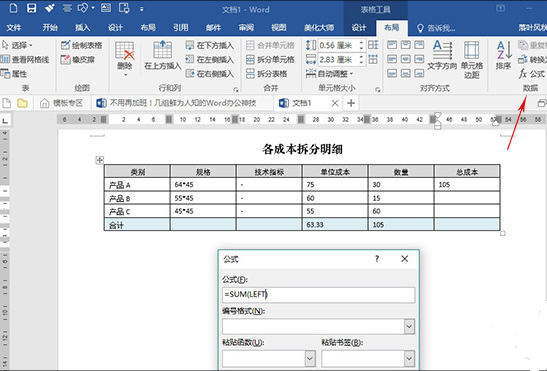Image resolution: width=547 pixels, height=371 pixels.
Task: Open the 审阅 (Review) tab
Action: 246,28
